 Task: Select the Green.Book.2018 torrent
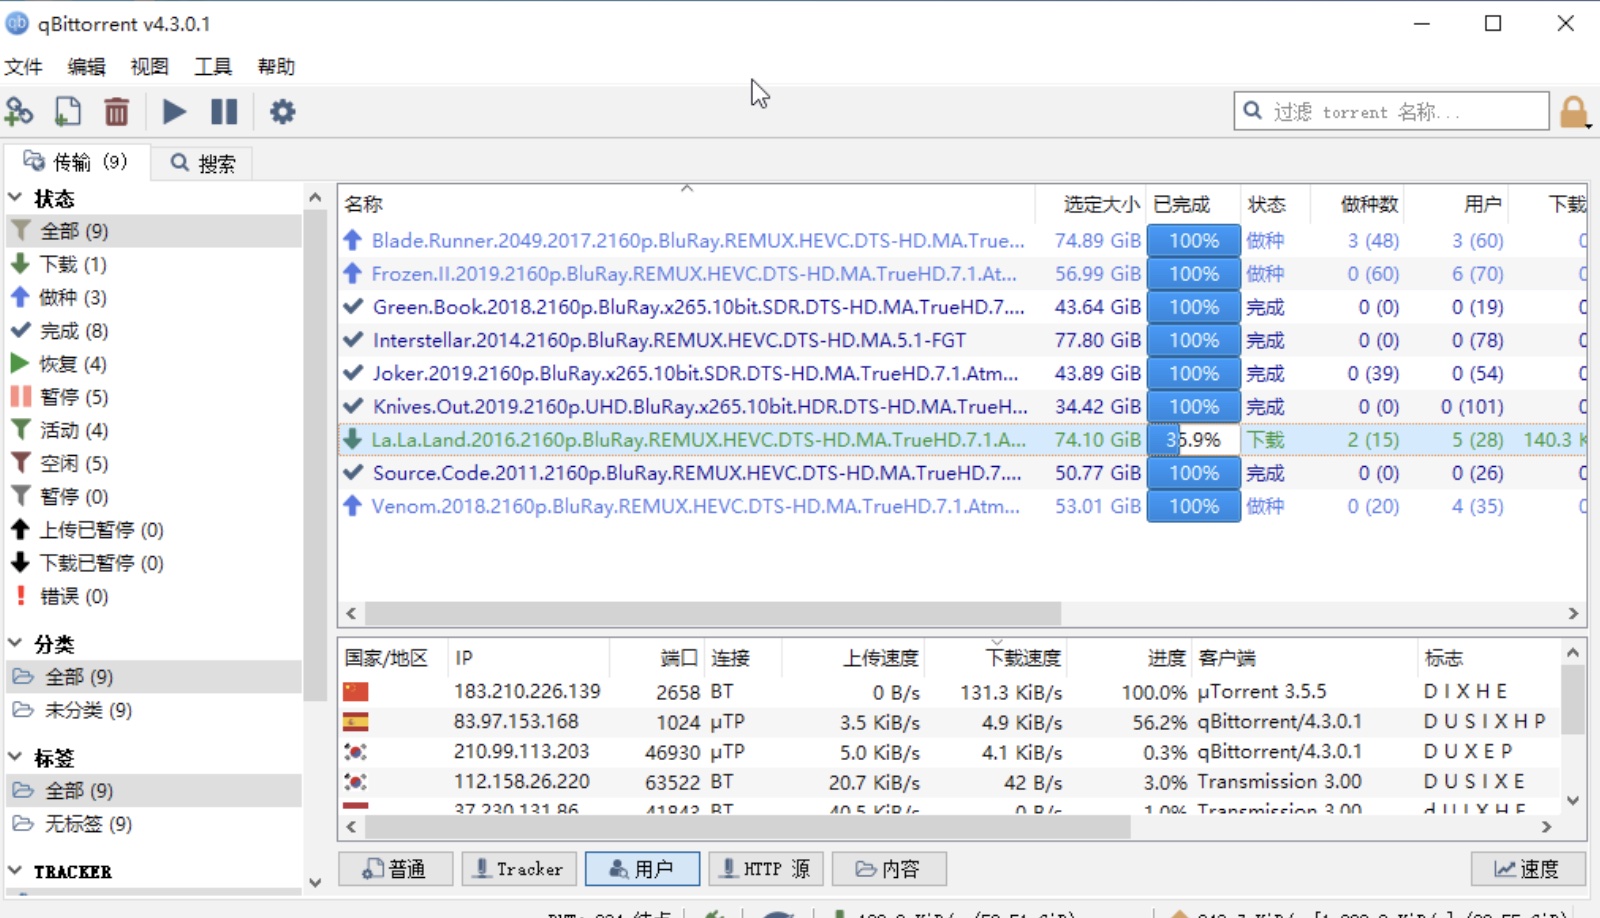(x=962, y=307)
